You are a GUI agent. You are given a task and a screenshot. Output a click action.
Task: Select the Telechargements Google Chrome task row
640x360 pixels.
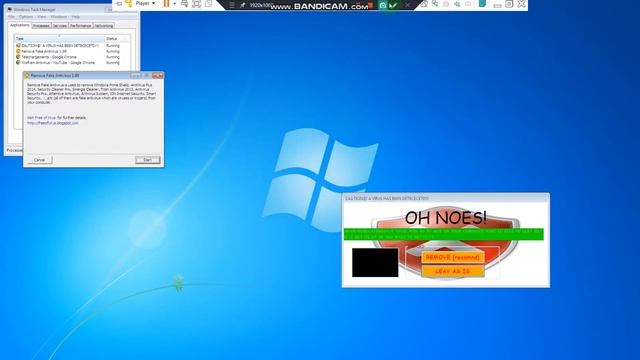click(x=73, y=57)
